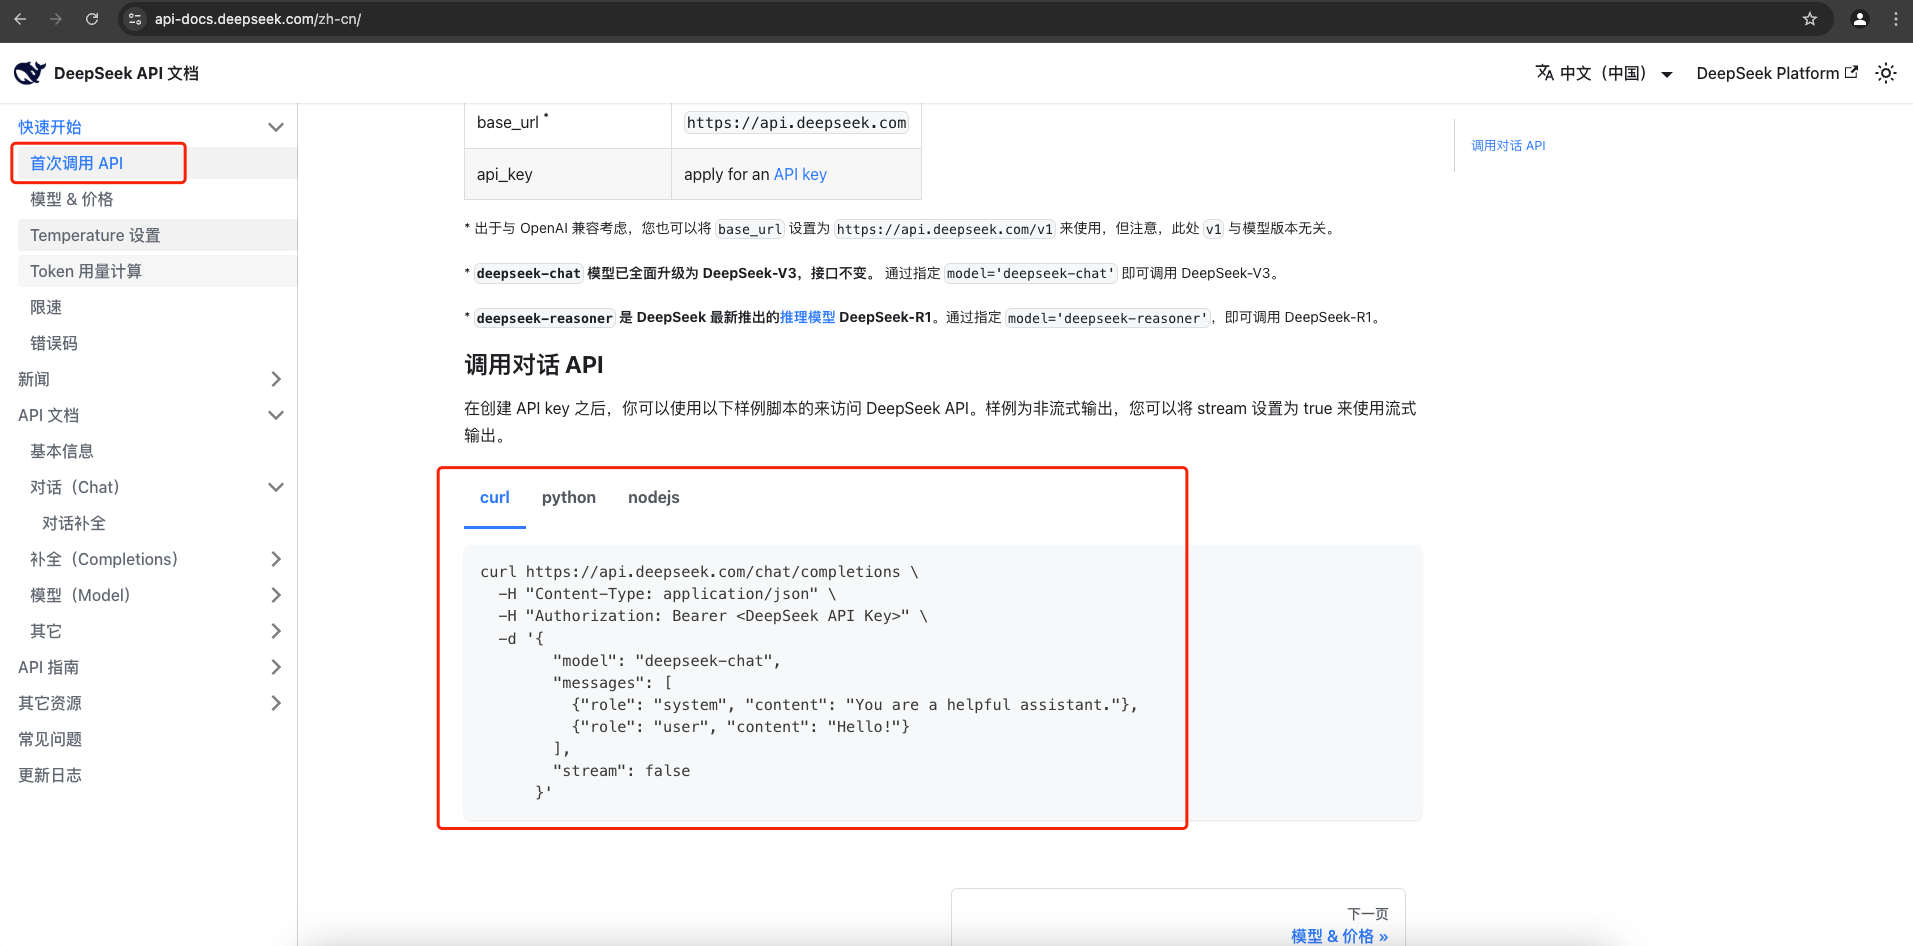Image resolution: width=1913 pixels, height=946 pixels.
Task: Switch to the python code tab
Action: (569, 497)
